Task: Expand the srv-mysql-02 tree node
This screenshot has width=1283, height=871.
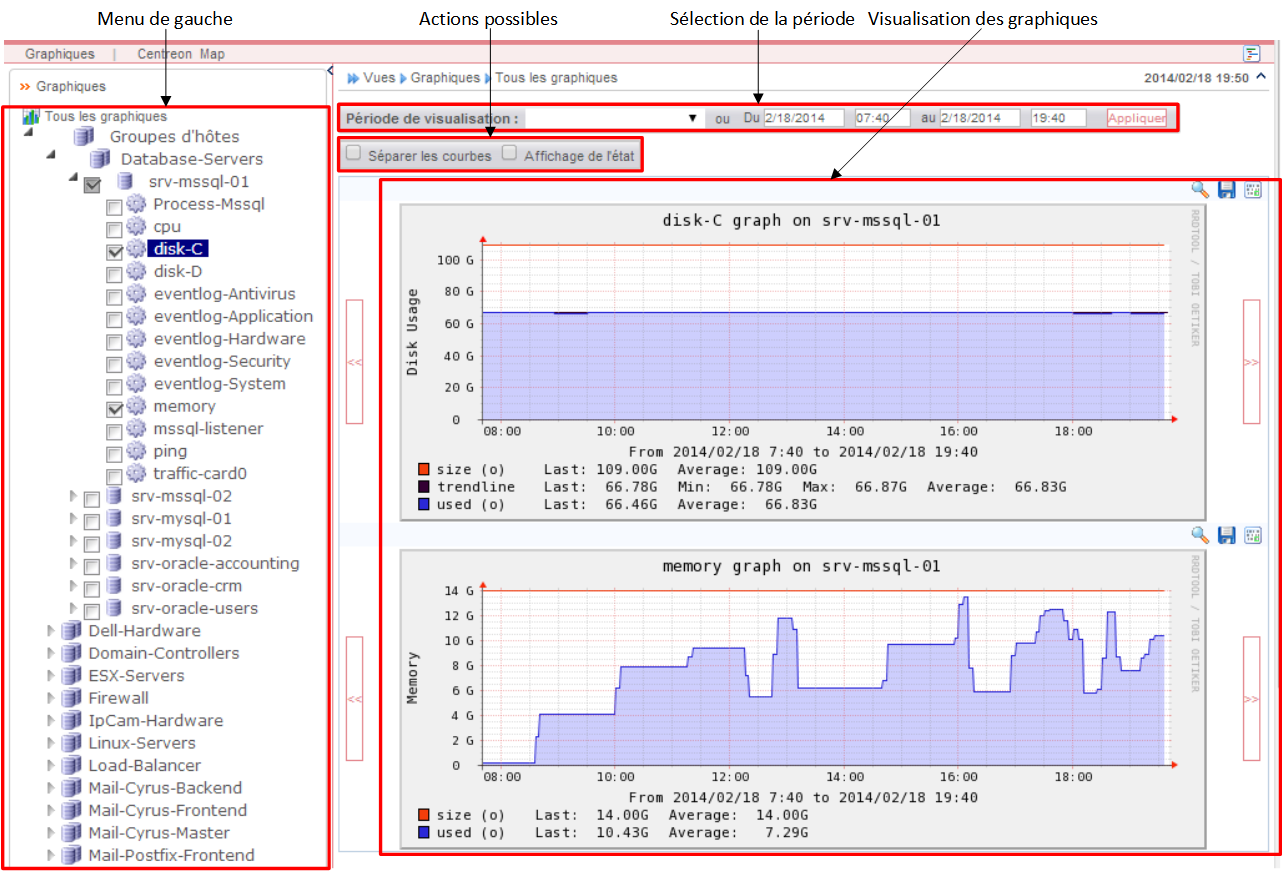Action: pos(73,541)
